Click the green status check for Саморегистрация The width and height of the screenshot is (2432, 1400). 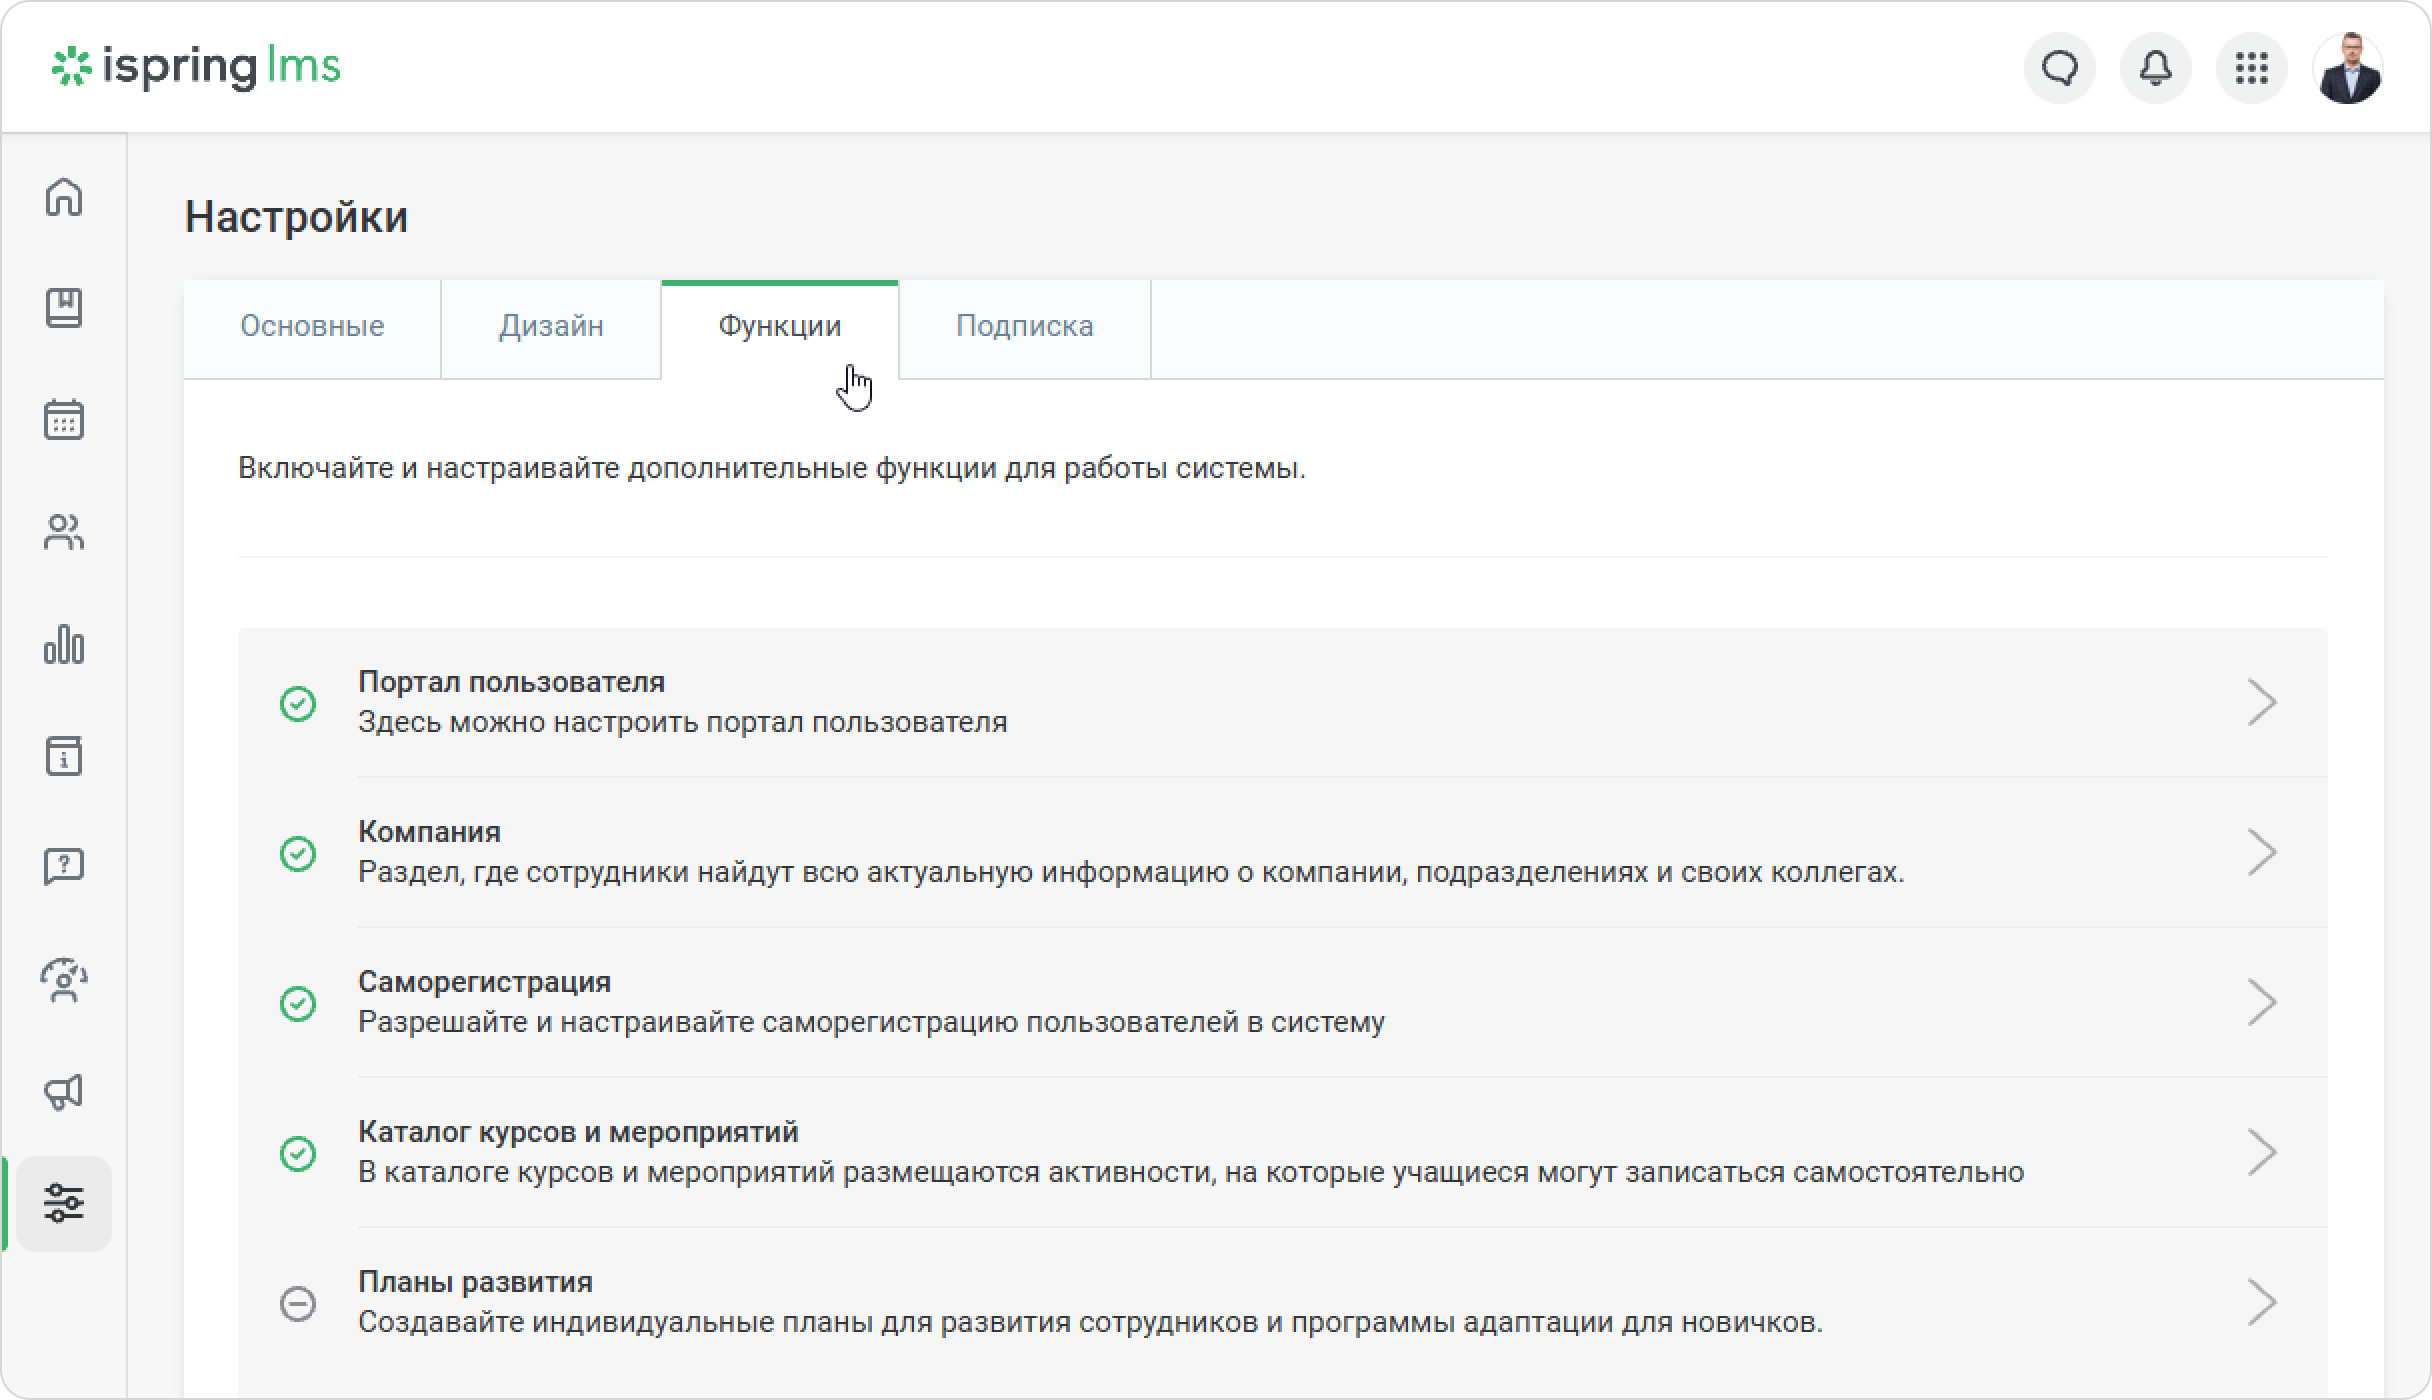[298, 1003]
